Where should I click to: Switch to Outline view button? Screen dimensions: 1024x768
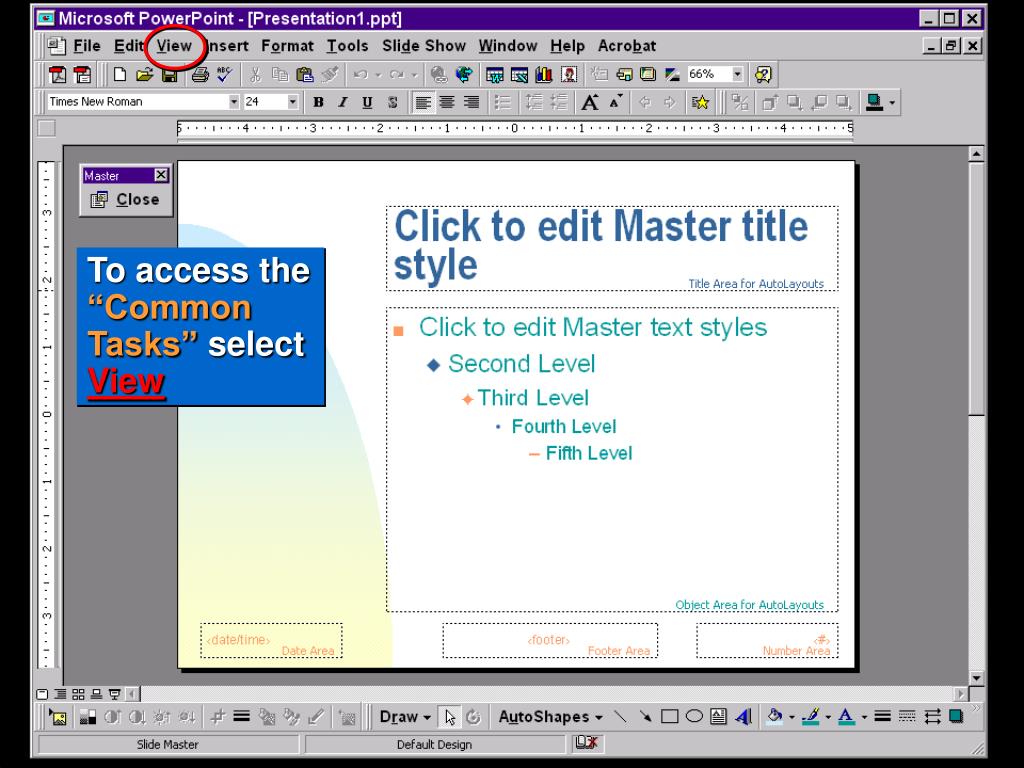click(60, 694)
